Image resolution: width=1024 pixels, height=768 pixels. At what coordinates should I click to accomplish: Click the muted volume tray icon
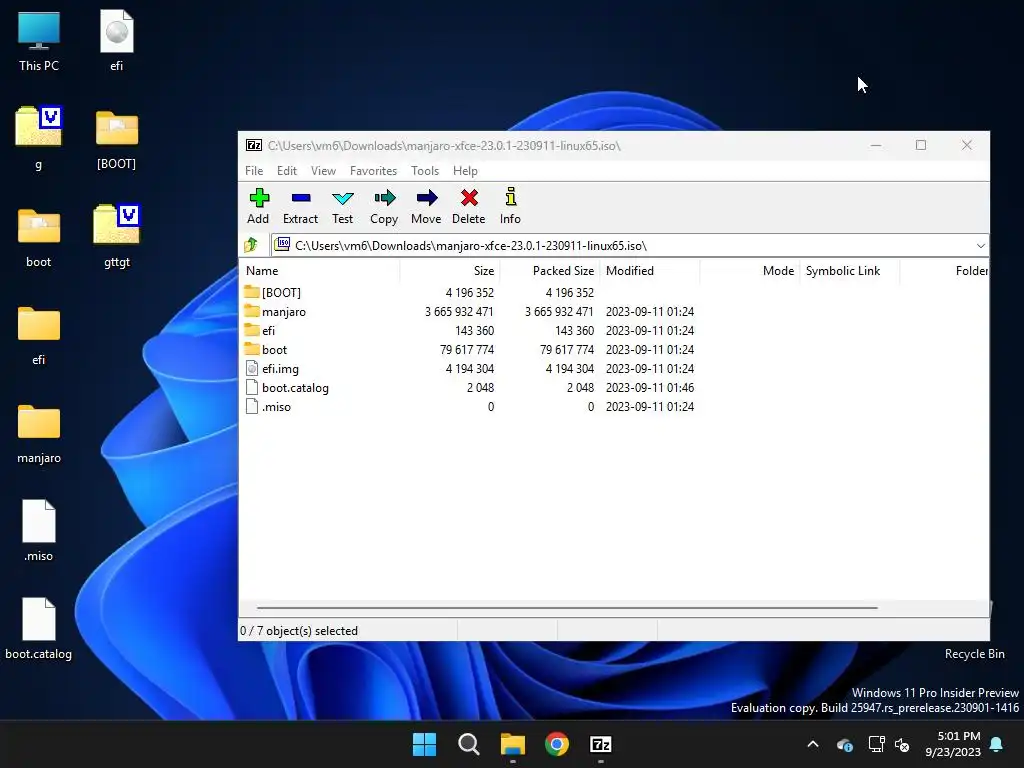tap(902, 744)
